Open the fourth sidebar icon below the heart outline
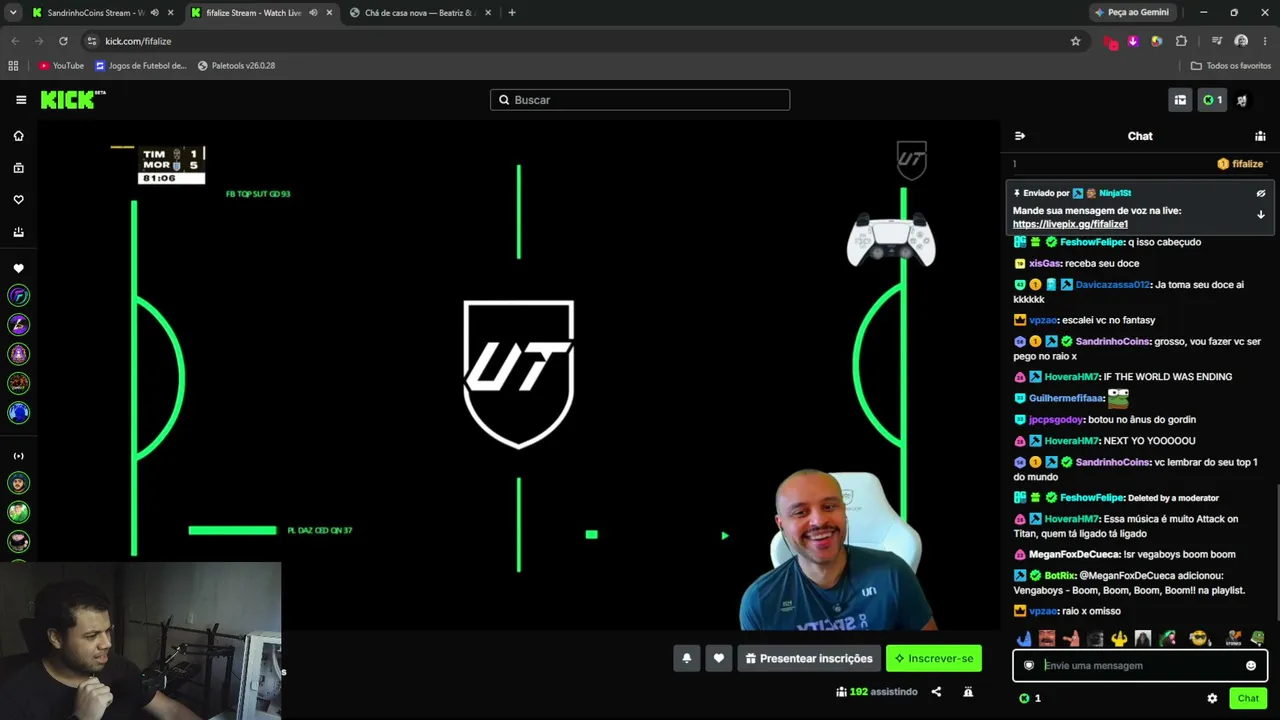The width and height of the screenshot is (1280, 720). click(x=18, y=232)
